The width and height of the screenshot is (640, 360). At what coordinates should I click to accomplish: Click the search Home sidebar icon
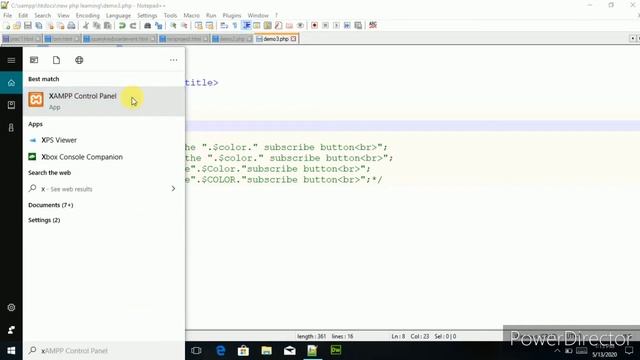coord(11,83)
